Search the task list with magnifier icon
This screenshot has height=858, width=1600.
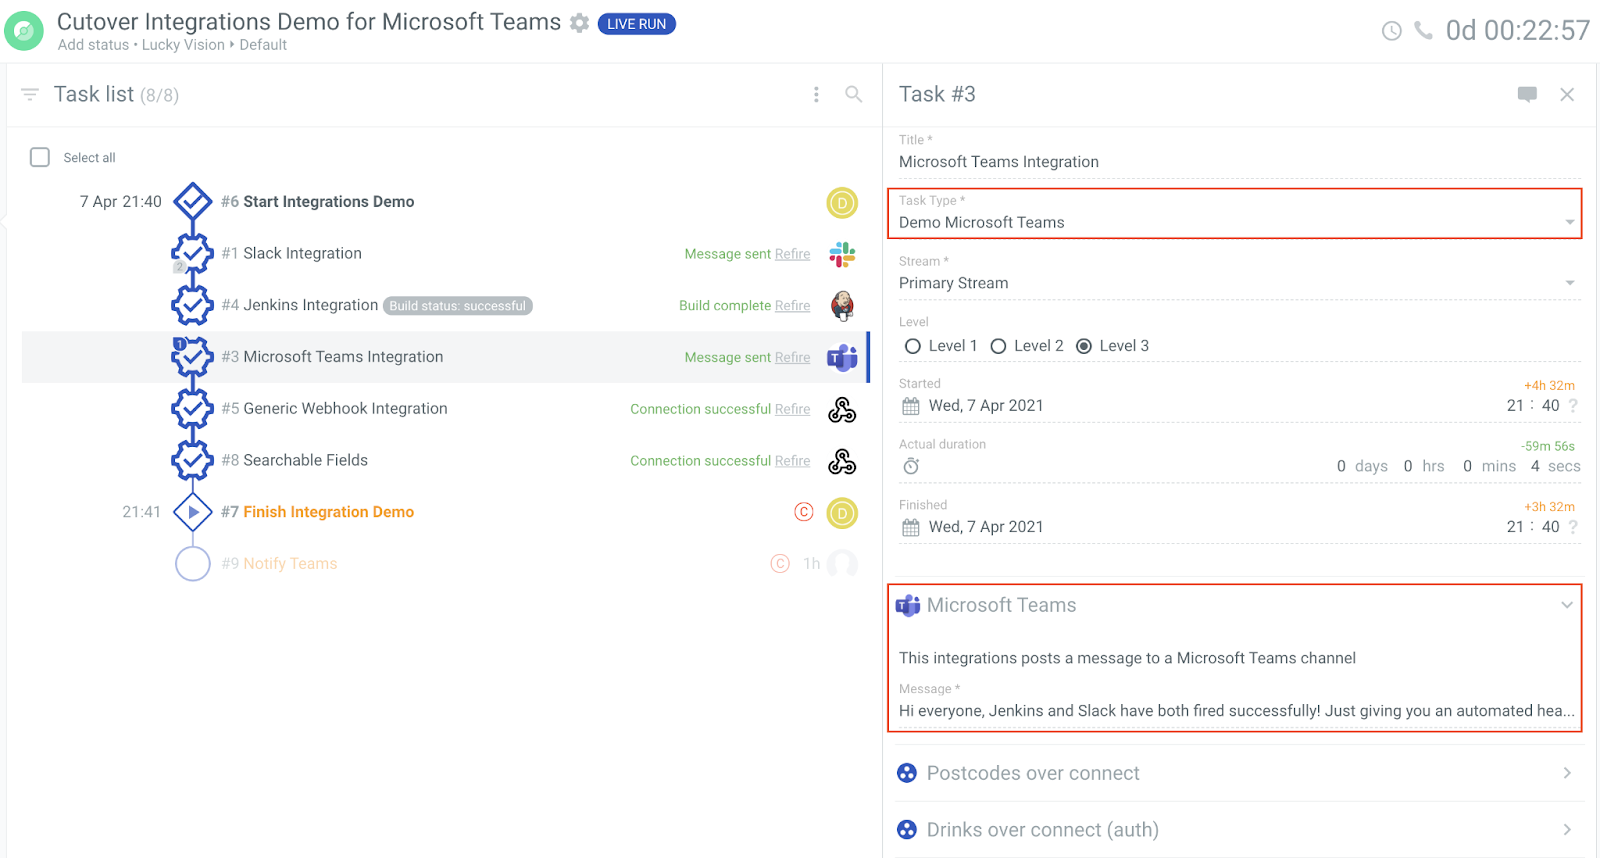(x=853, y=94)
